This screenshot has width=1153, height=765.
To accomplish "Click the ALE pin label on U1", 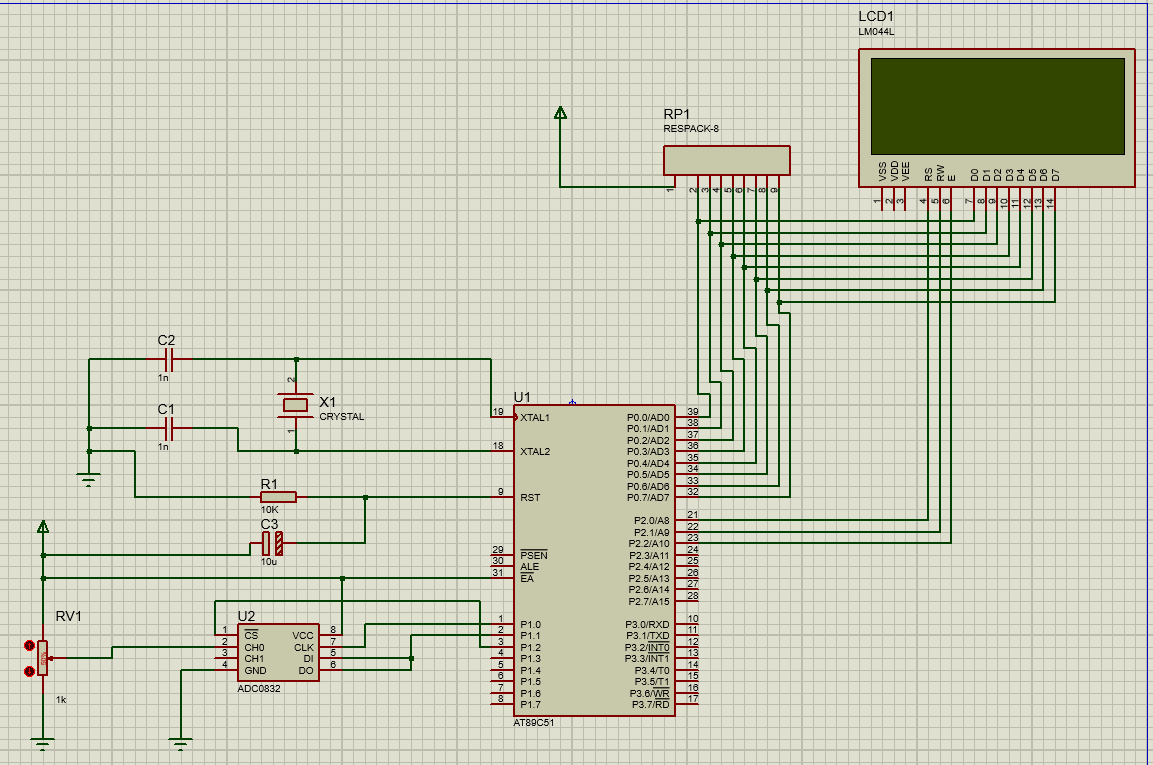I will click(529, 566).
